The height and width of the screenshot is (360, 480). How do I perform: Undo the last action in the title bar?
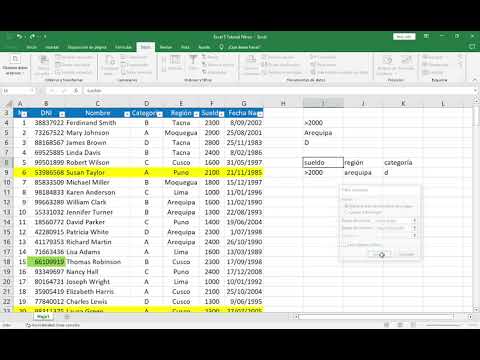20,36
